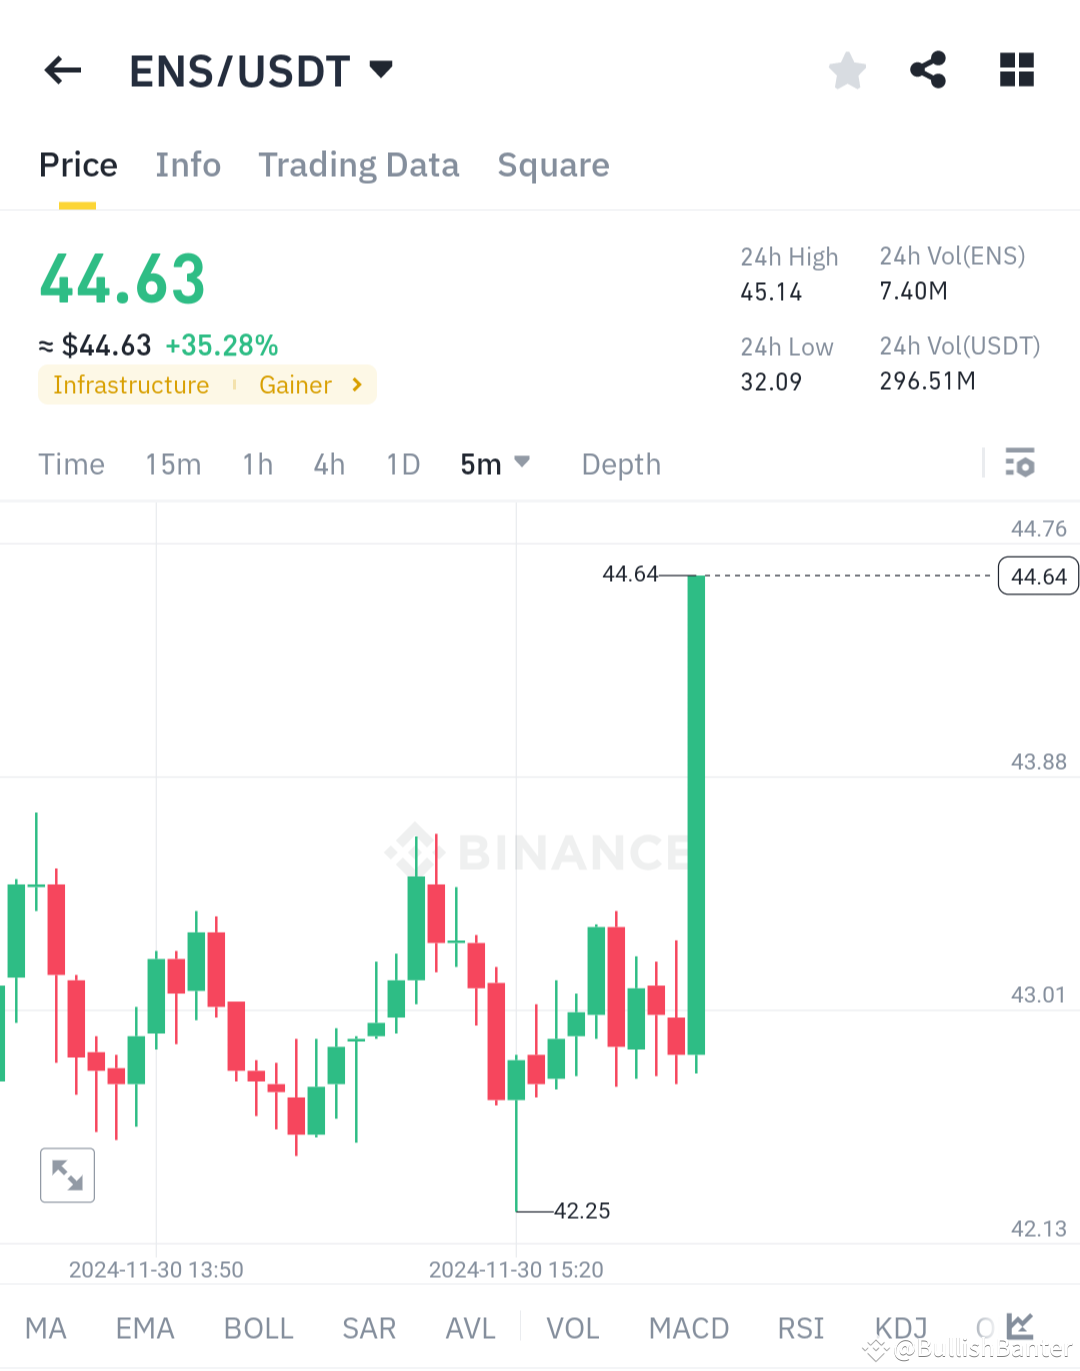Expand chart to fullscreen mode
Screen dimensions: 1080x1371
[67, 1175]
